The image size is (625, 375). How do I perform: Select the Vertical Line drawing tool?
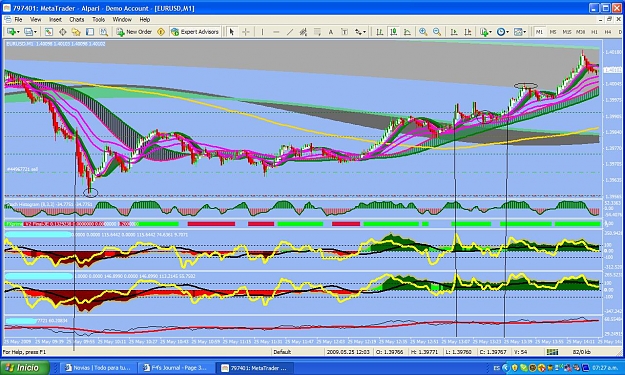pyautogui.click(x=262, y=32)
